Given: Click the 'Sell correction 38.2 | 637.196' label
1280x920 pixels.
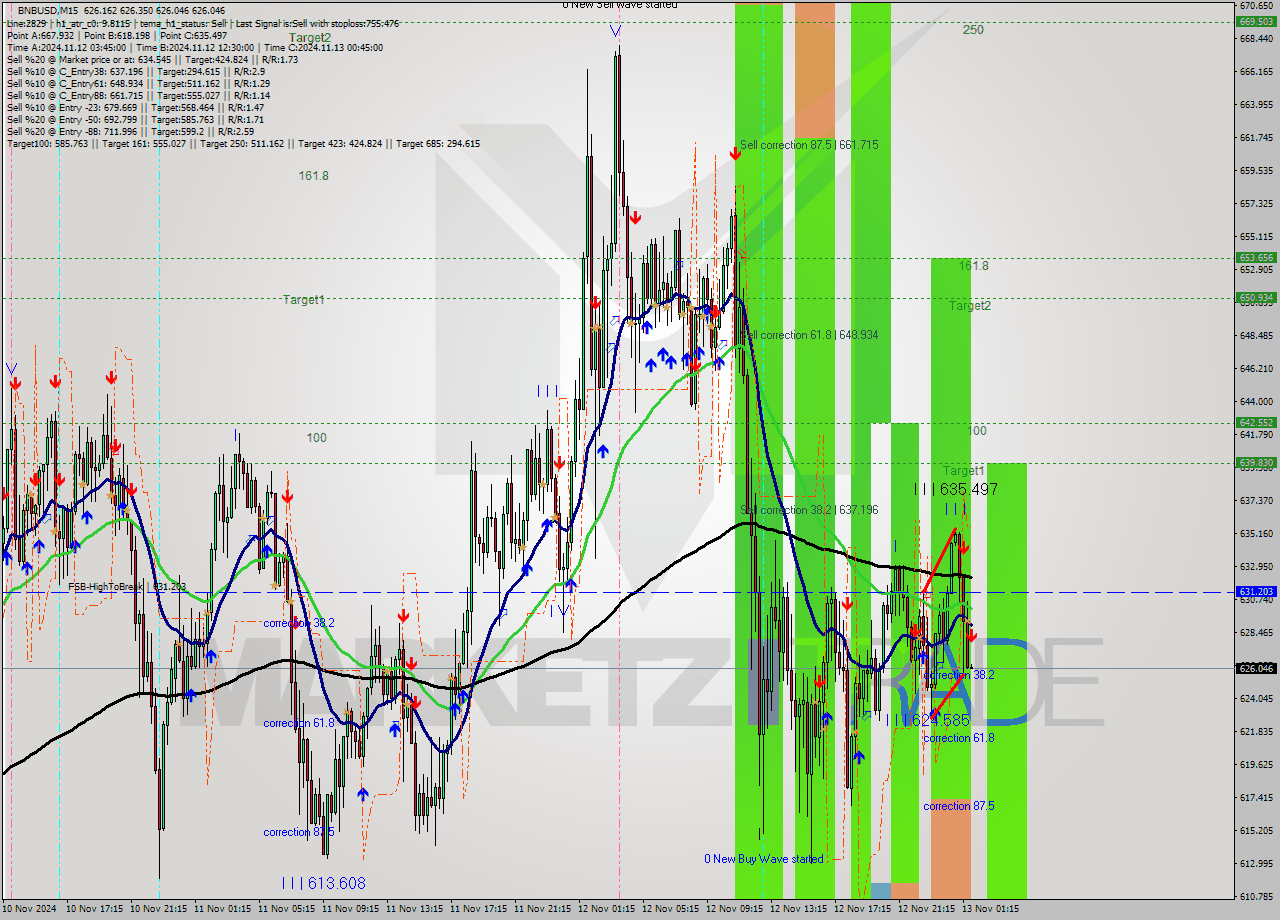Looking at the screenshot, I should (x=809, y=510).
